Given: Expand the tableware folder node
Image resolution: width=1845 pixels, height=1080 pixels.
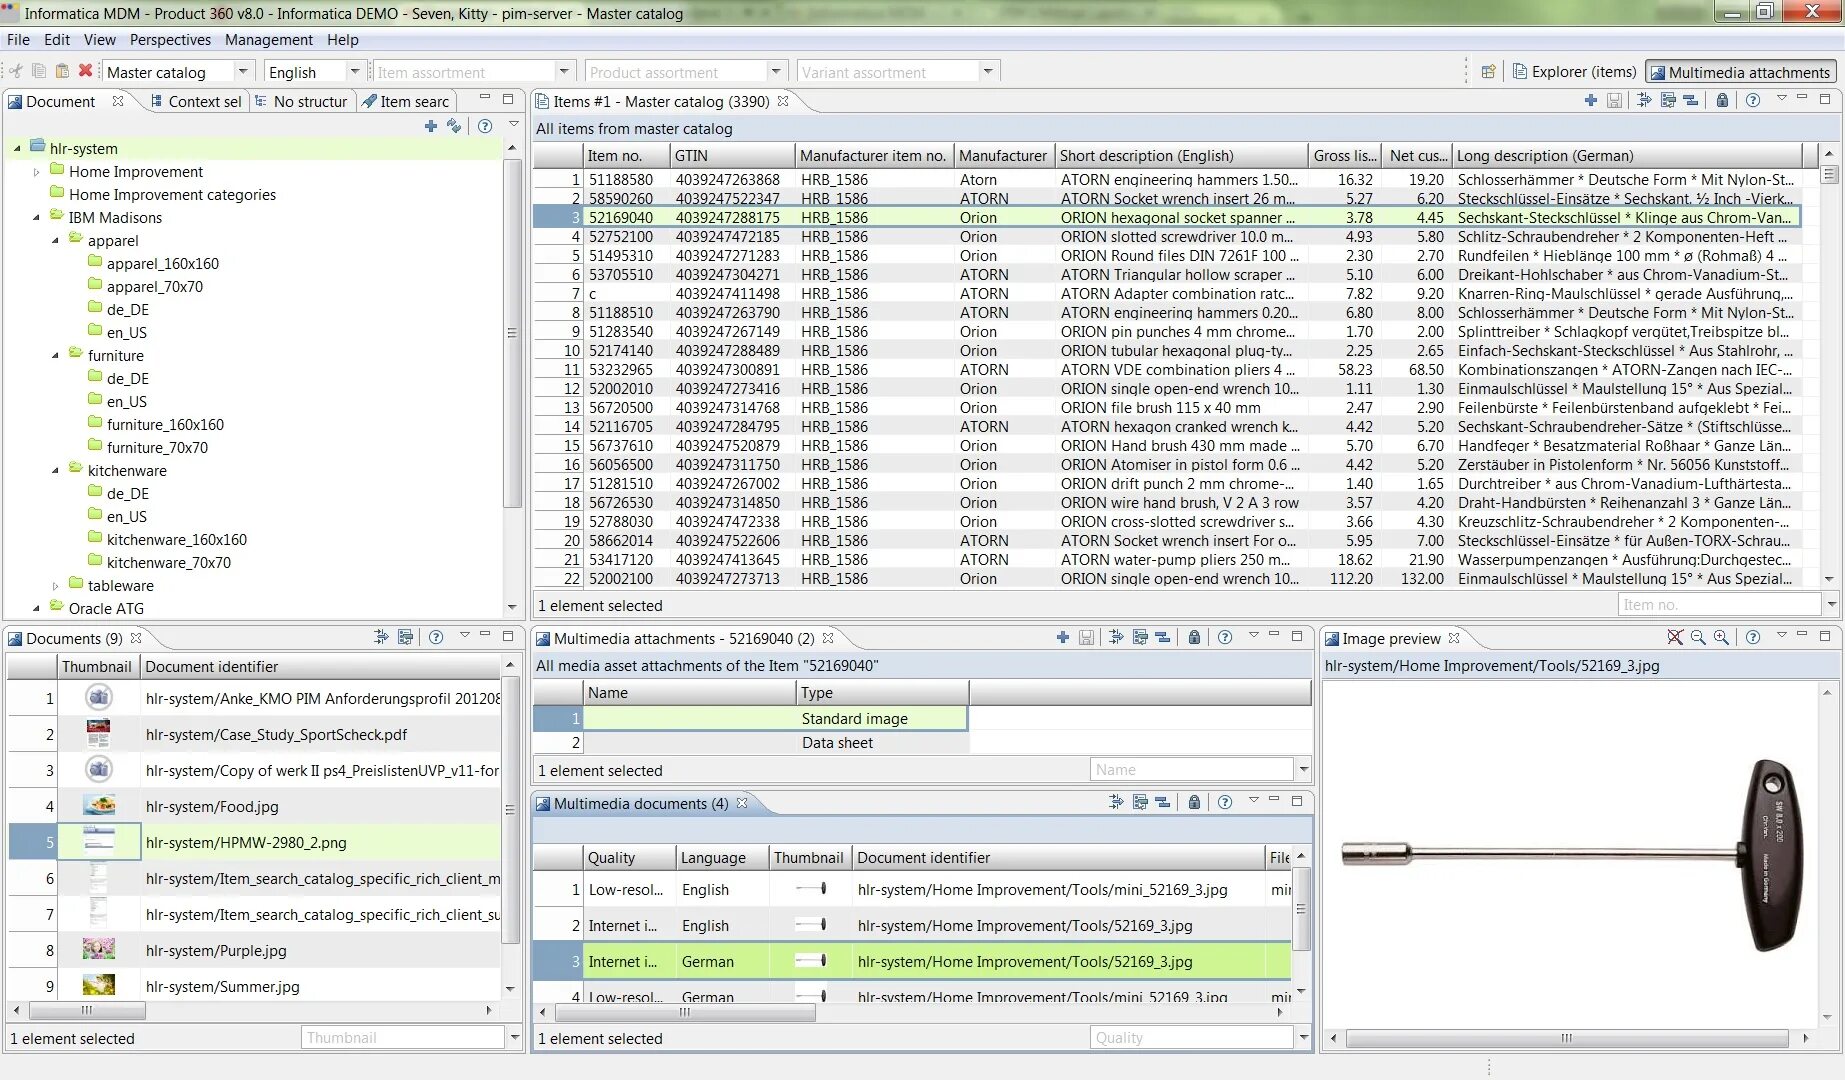Looking at the screenshot, I should [56, 586].
